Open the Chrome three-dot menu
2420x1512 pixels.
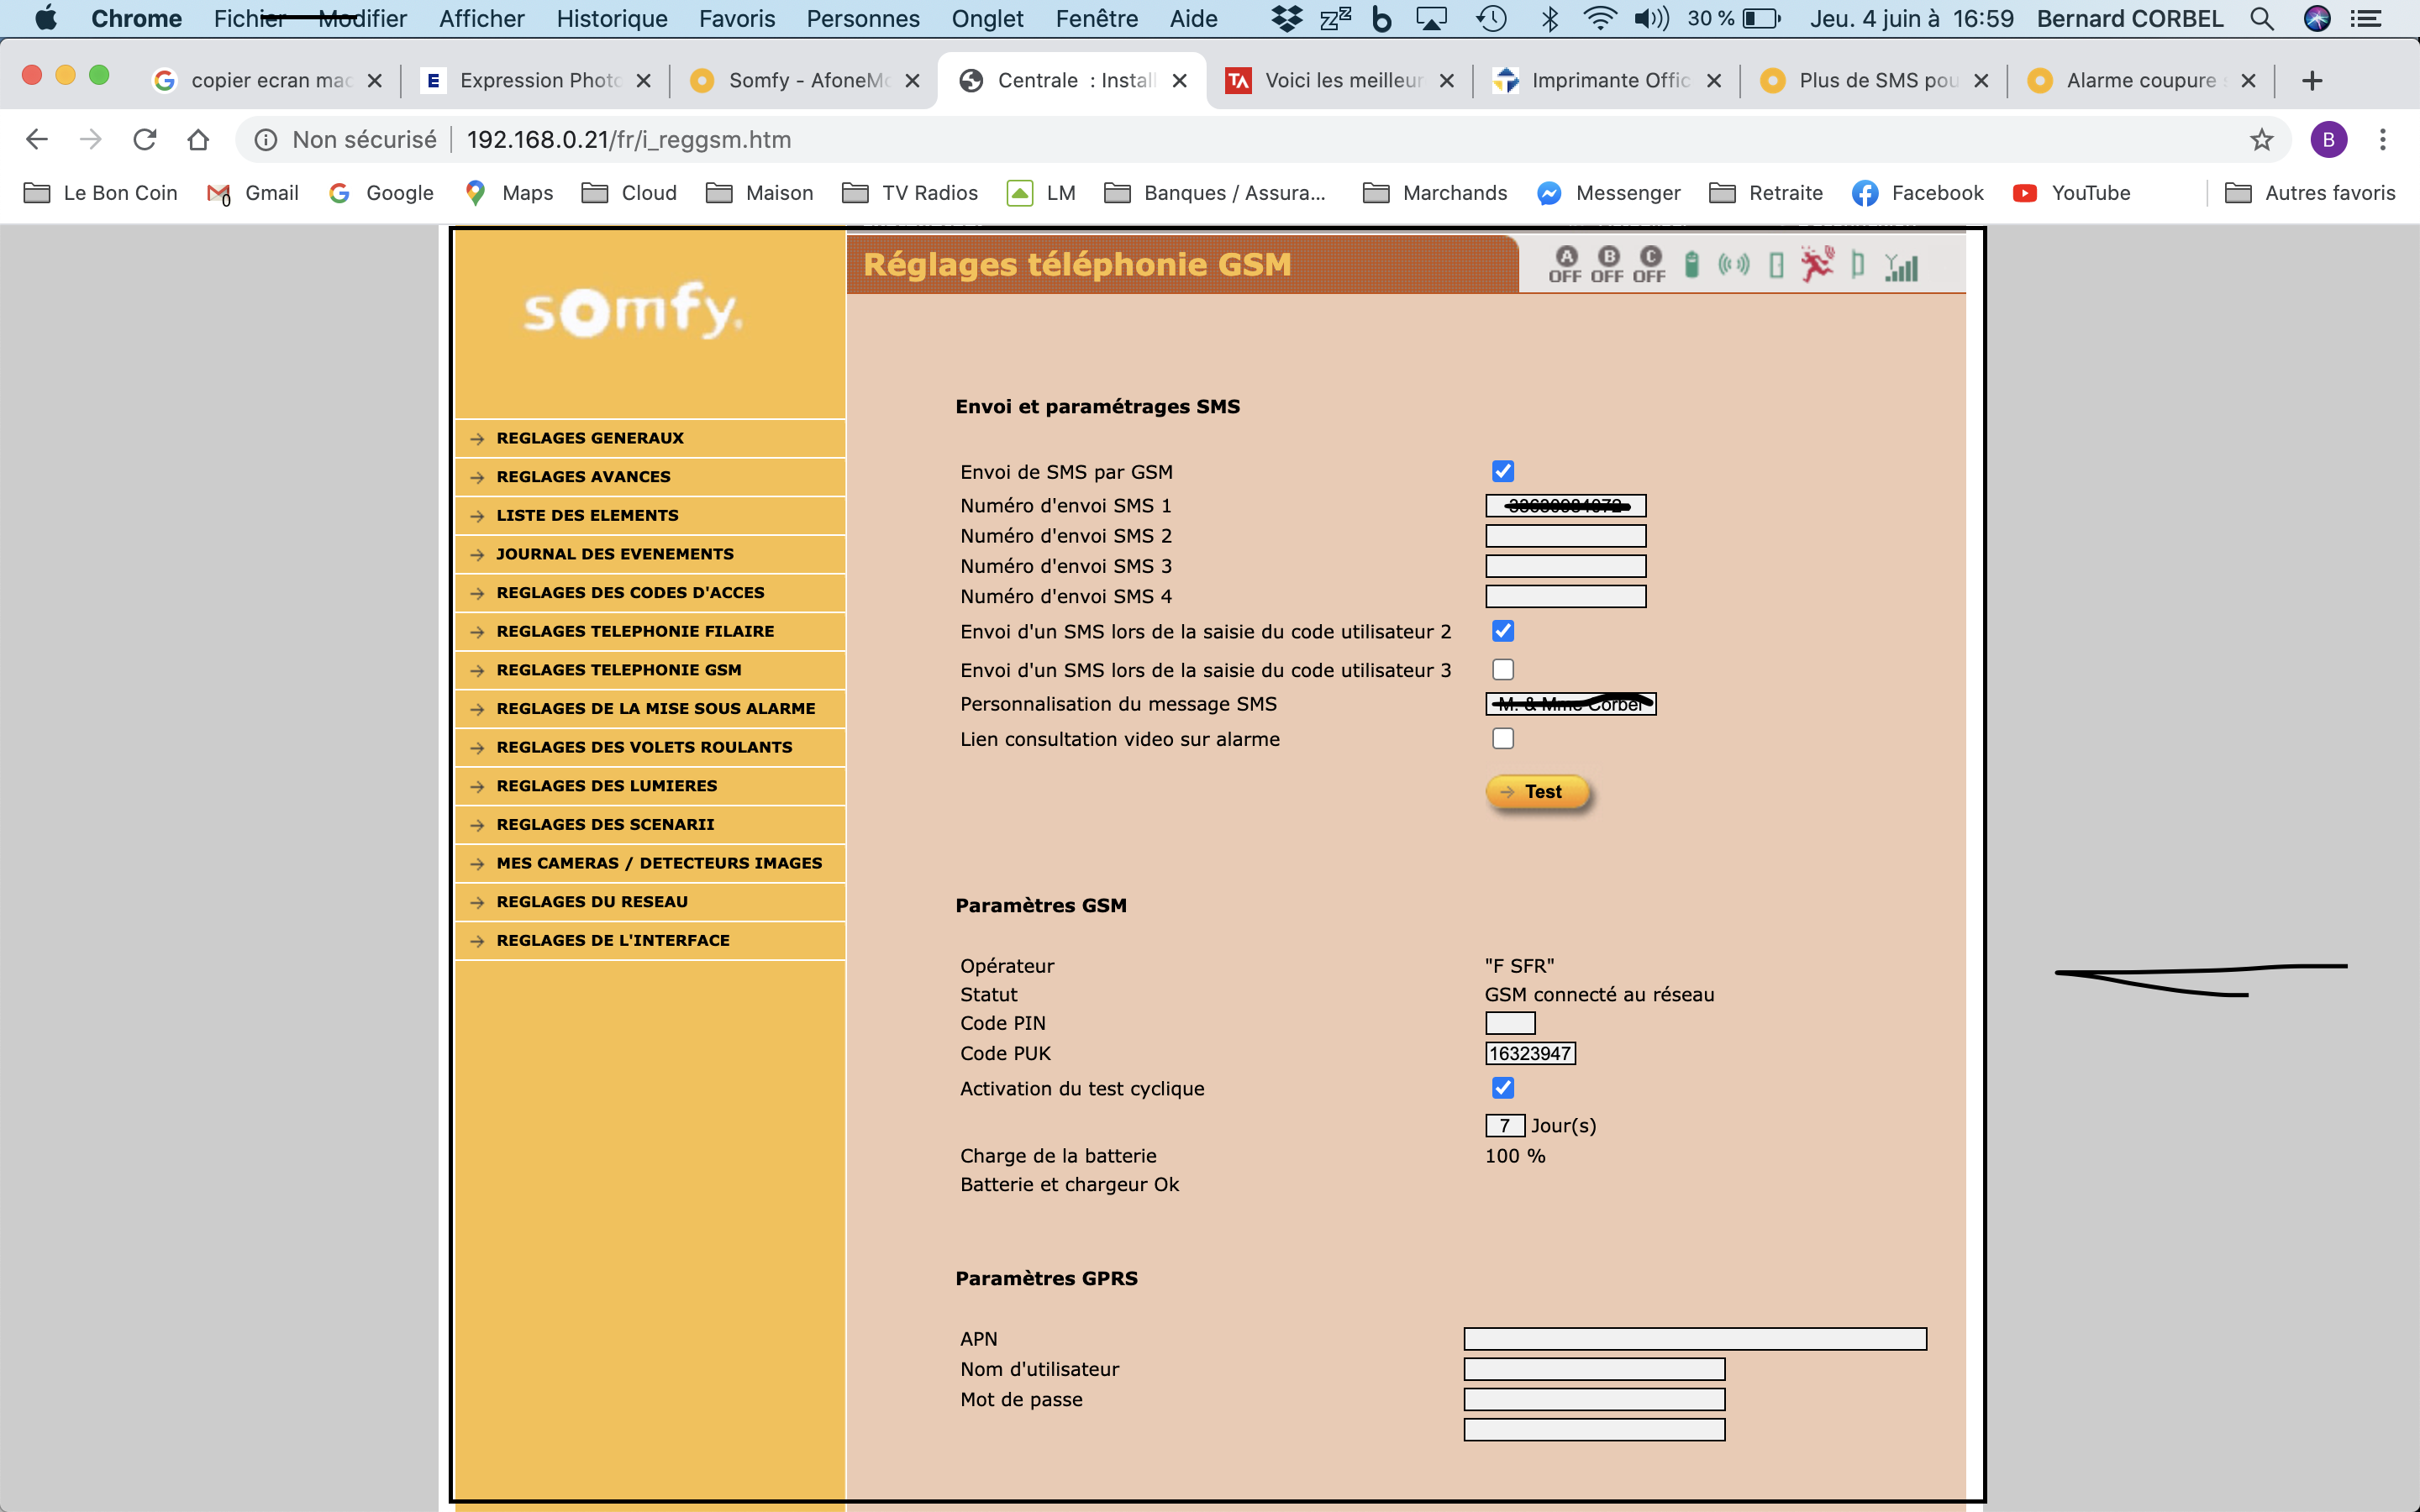tap(2383, 140)
